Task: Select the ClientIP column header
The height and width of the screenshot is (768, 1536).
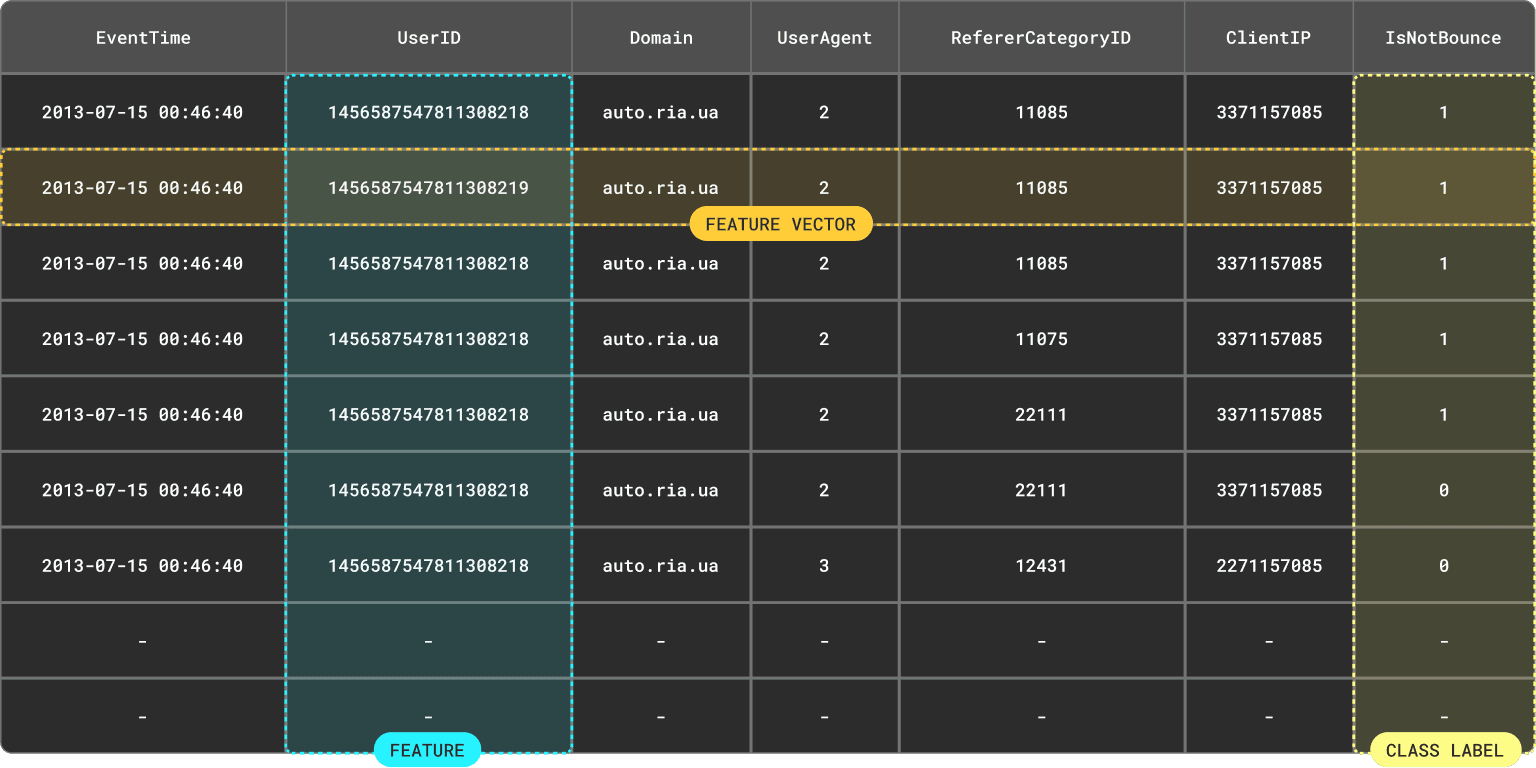Action: (x=1268, y=38)
